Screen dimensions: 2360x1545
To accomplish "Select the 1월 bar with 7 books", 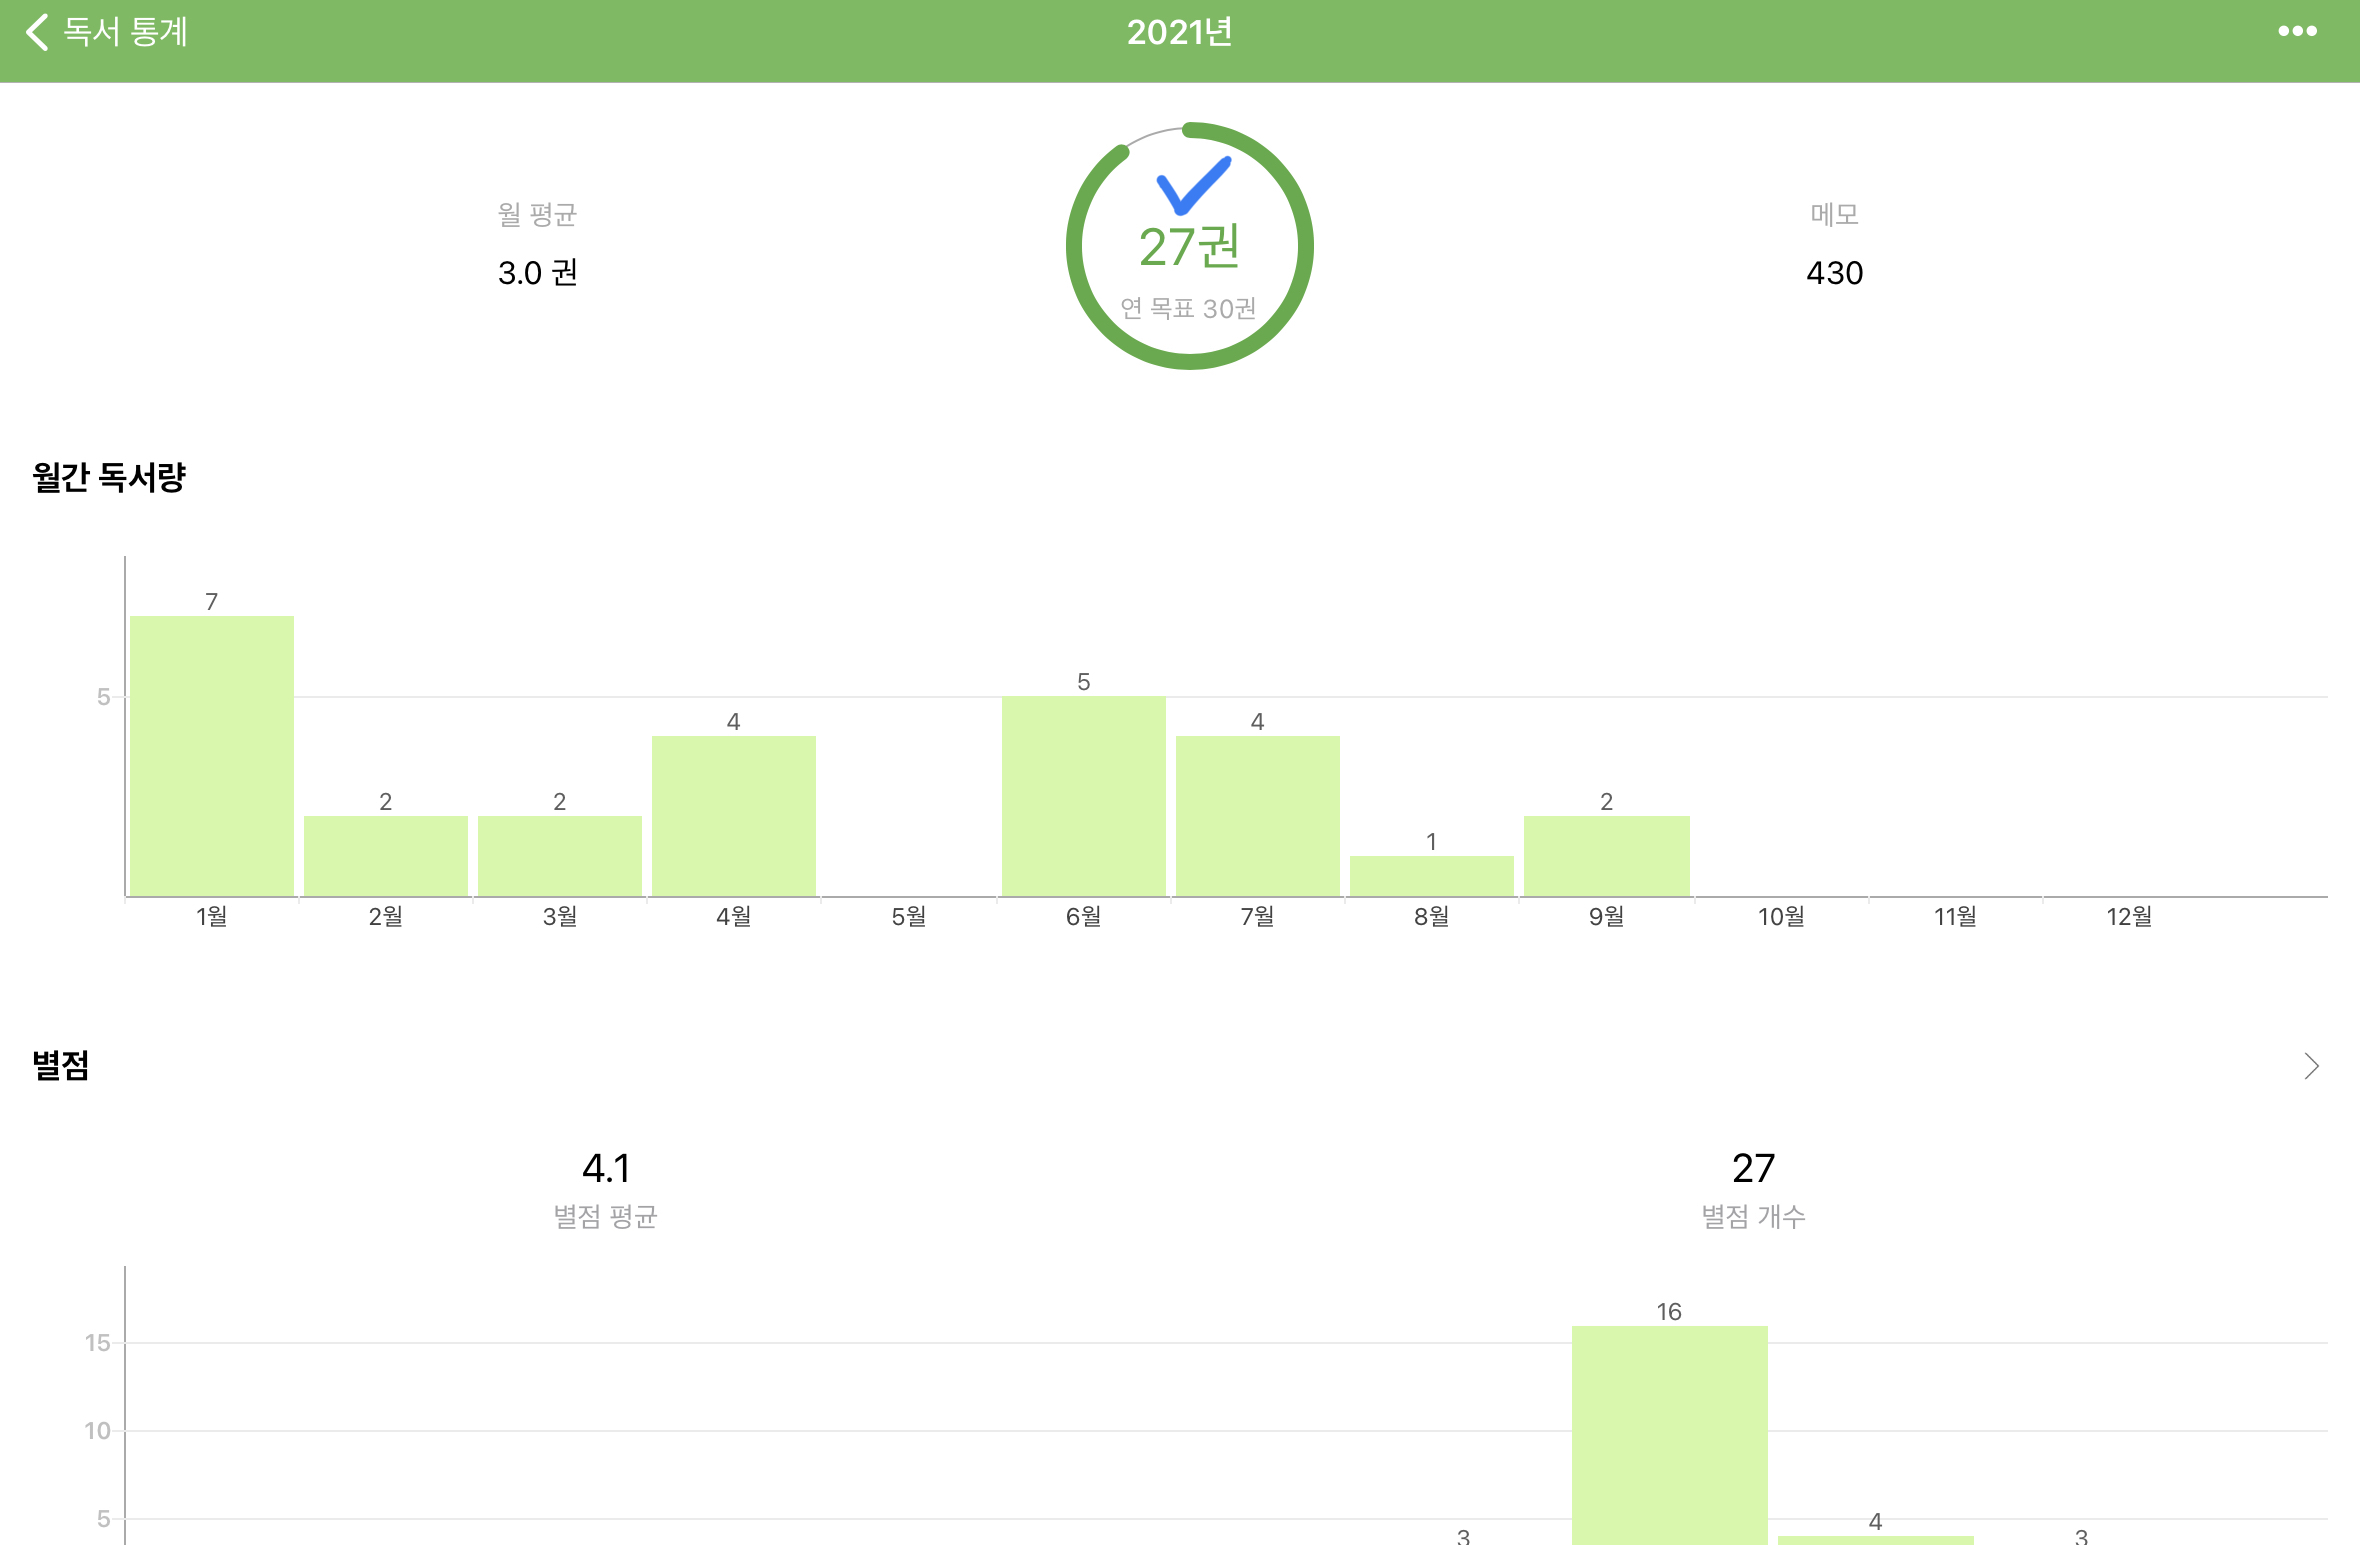I will pyautogui.click(x=212, y=756).
